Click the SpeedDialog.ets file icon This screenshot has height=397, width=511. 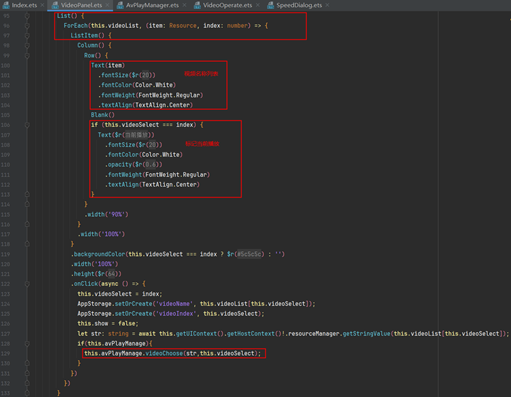[271, 5]
